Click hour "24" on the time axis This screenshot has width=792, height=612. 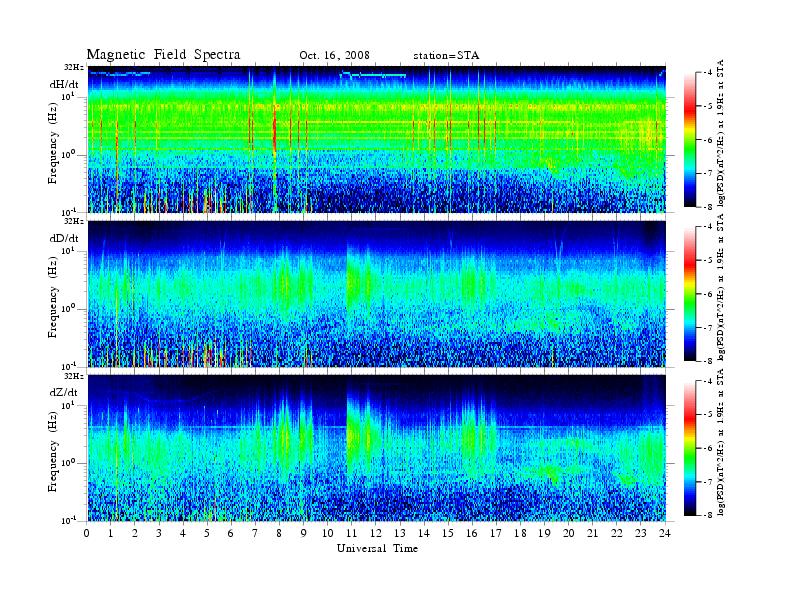[665, 533]
